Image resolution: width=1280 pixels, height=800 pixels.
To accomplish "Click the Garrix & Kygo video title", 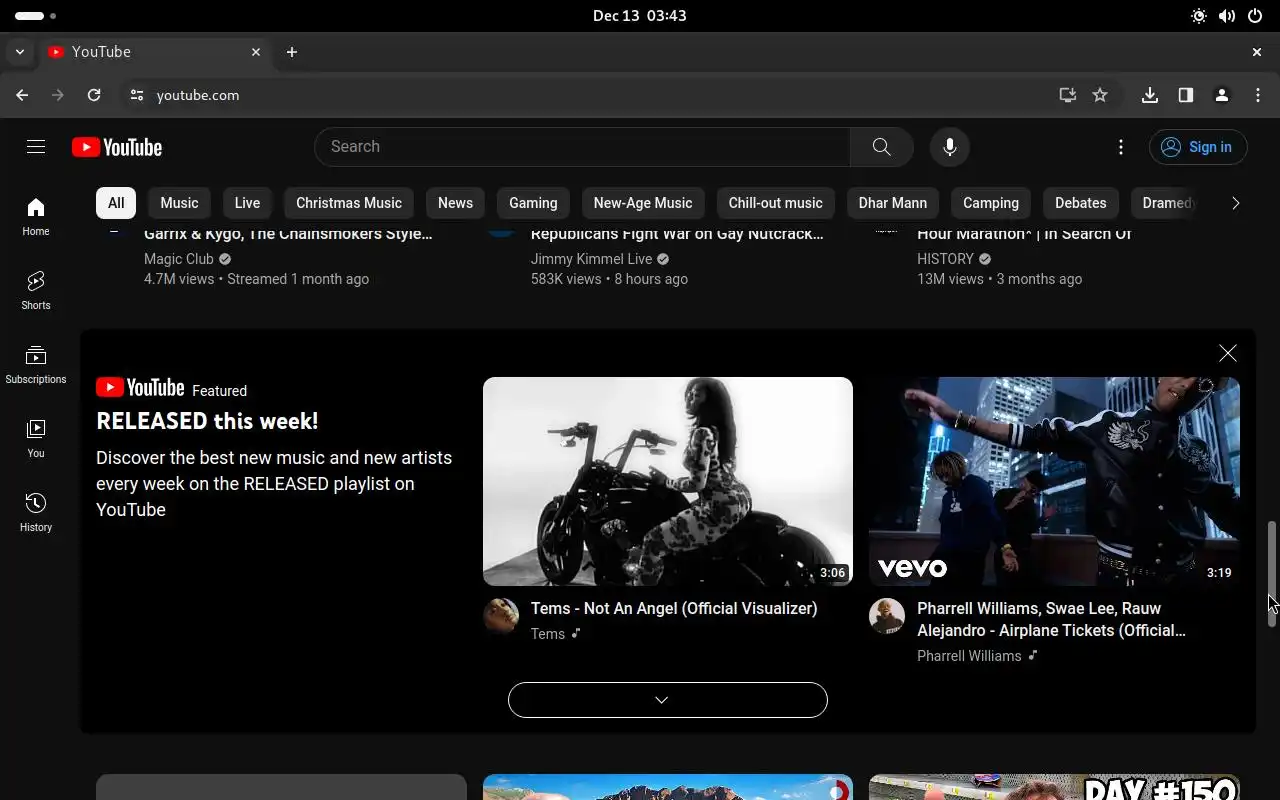I will click(x=288, y=234).
